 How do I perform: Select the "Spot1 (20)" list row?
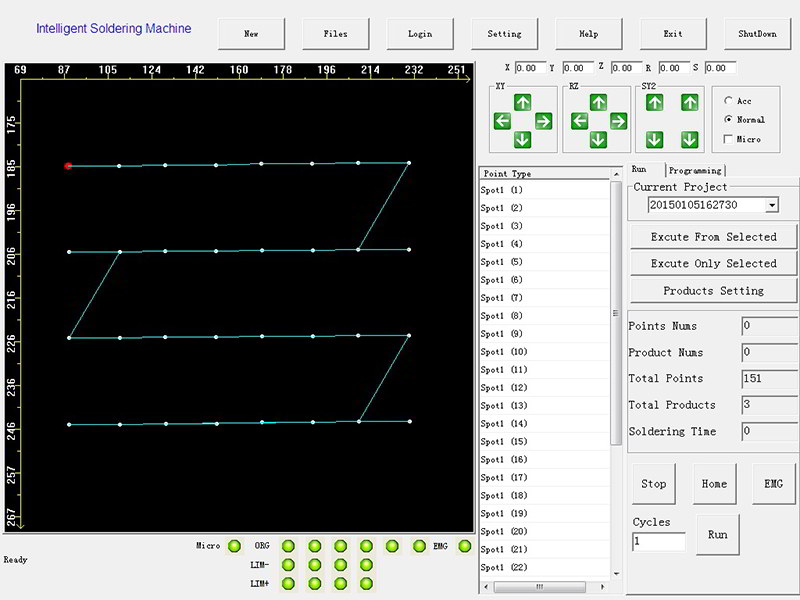(x=545, y=531)
